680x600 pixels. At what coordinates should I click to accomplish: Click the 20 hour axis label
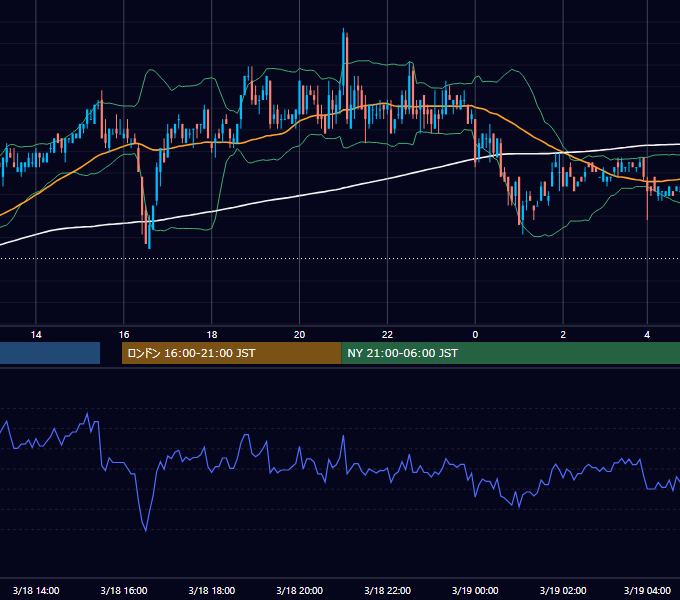299,335
